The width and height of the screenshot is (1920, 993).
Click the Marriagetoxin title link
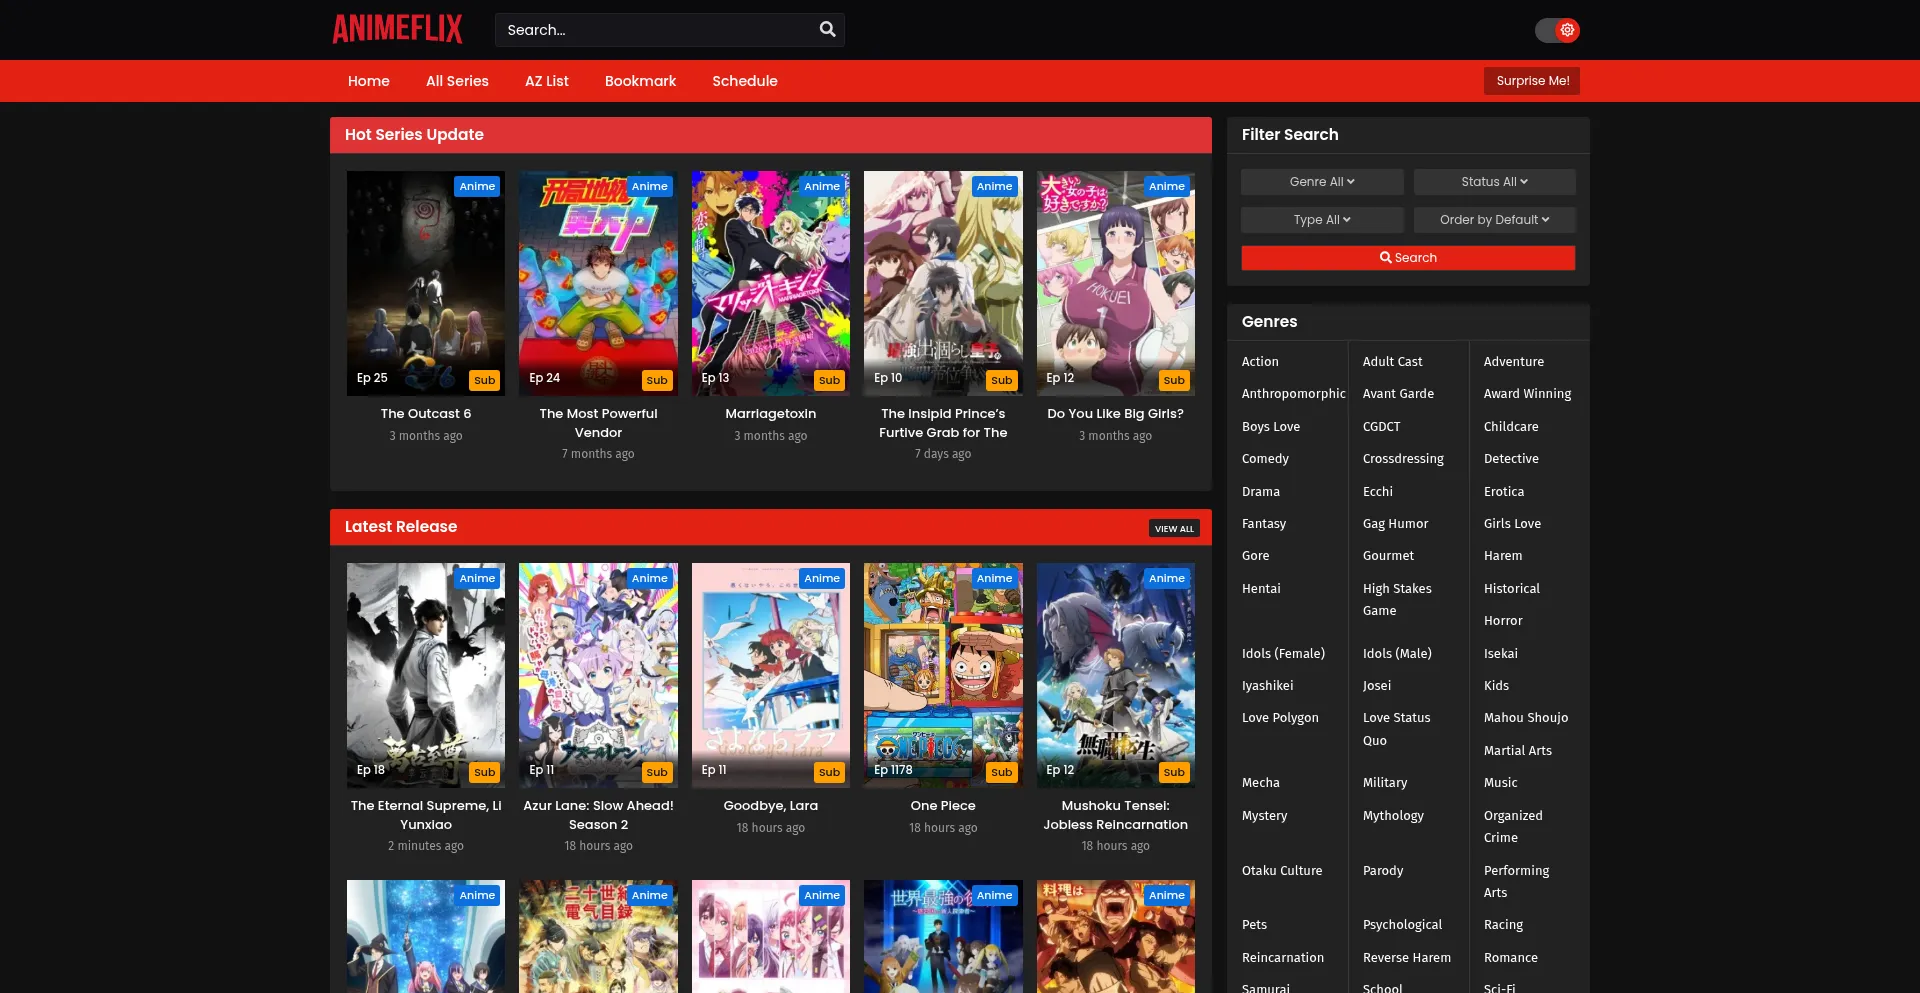click(x=771, y=414)
